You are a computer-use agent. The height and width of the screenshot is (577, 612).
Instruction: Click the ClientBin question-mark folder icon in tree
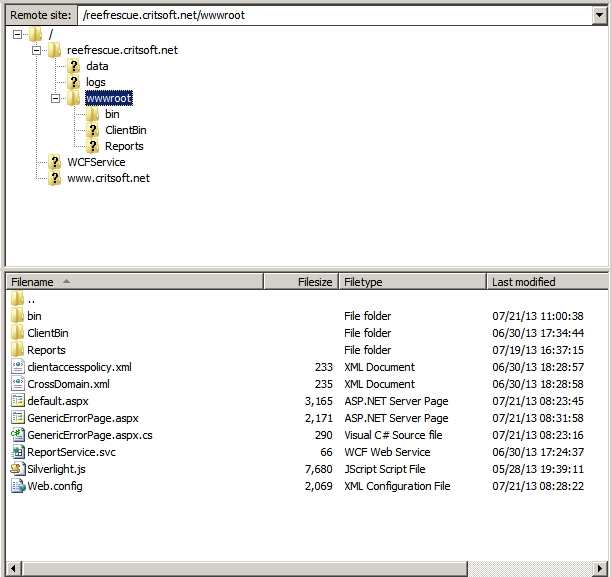point(93,130)
